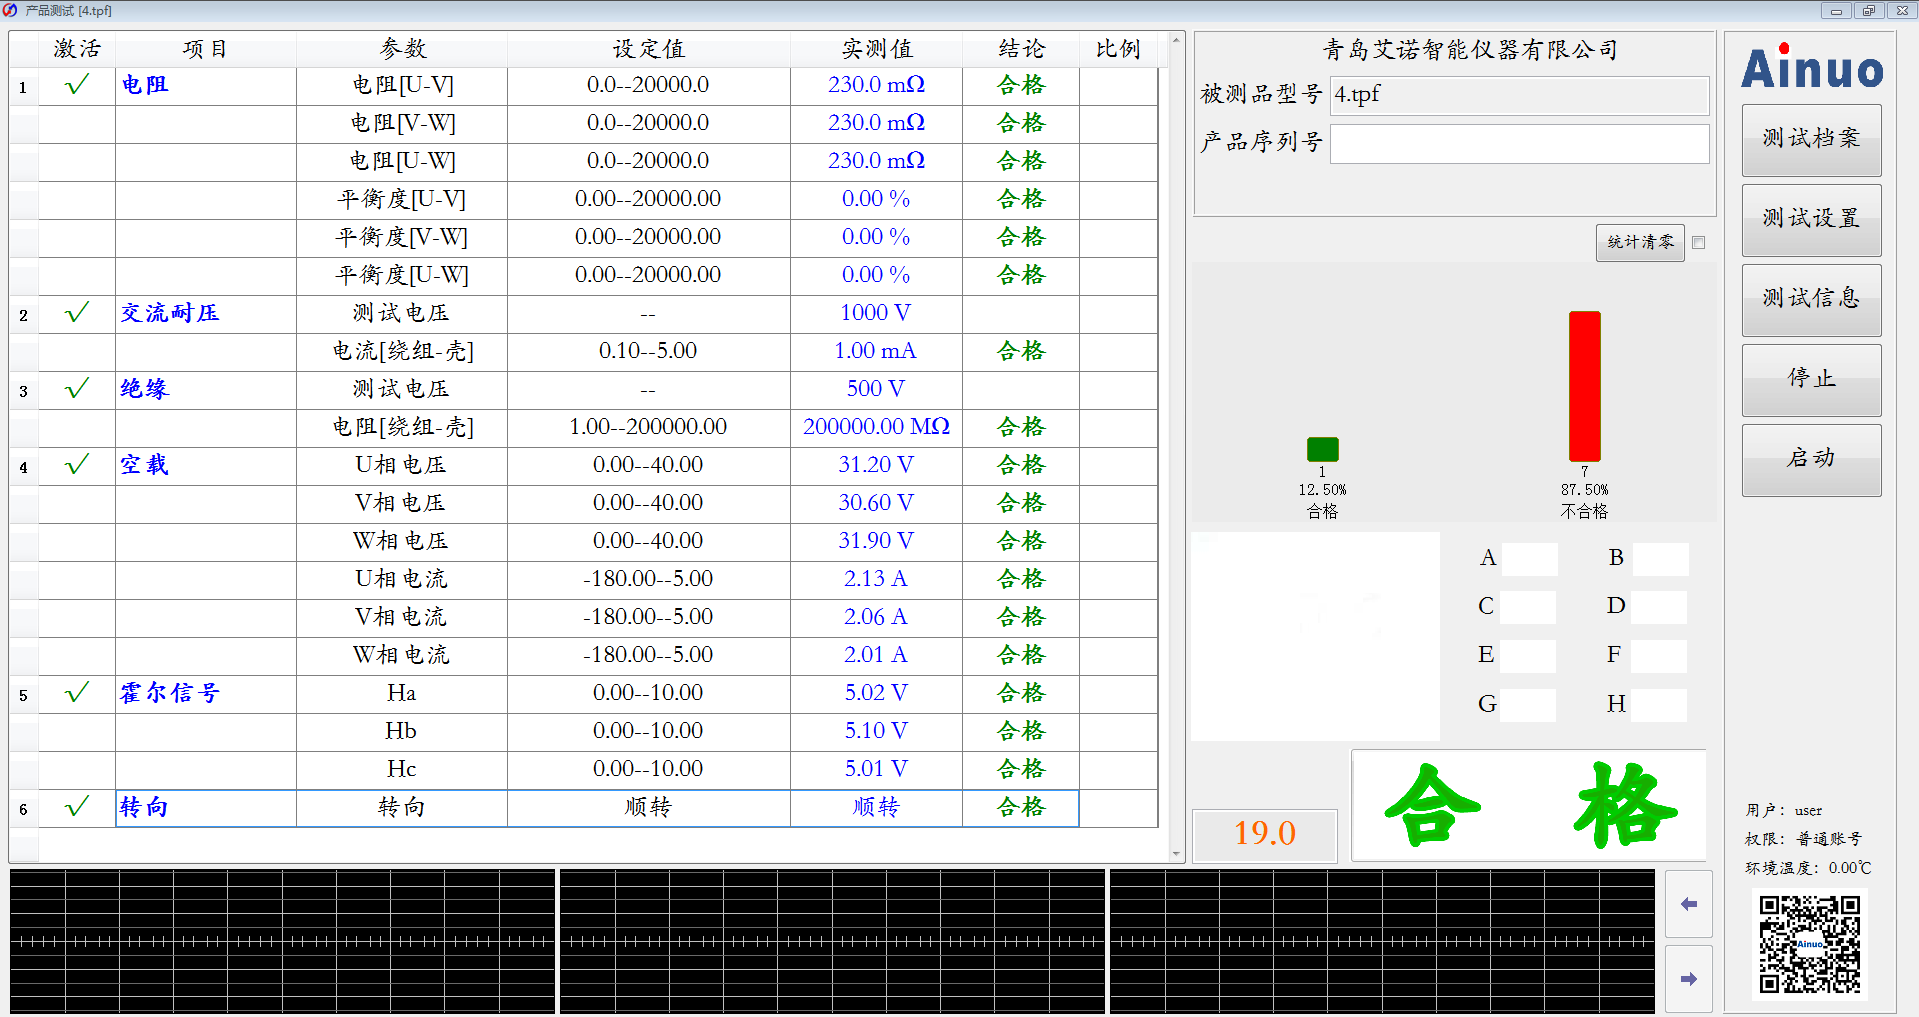1919x1017 pixels.
Task: Deactivate the 电阻 test checkmark
Action: [x=75, y=85]
